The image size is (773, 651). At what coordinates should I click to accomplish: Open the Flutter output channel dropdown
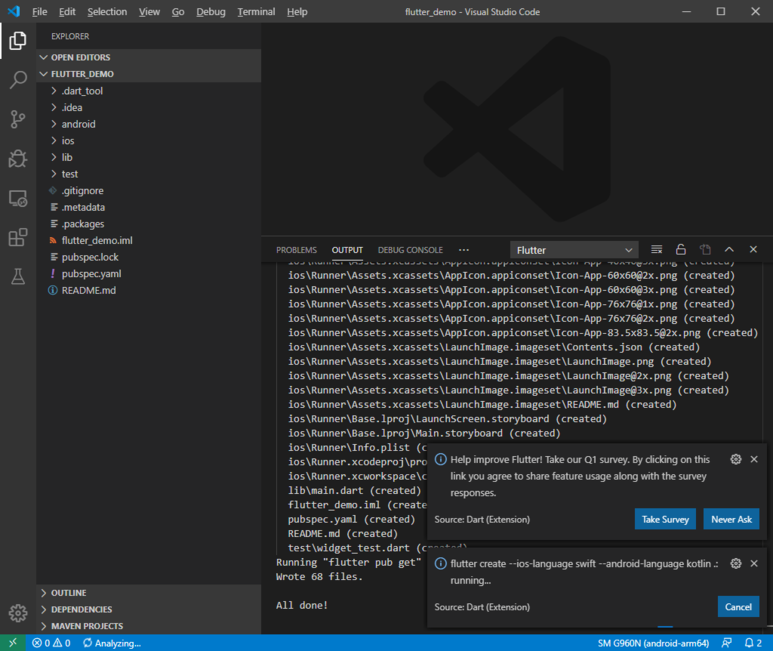tap(574, 250)
